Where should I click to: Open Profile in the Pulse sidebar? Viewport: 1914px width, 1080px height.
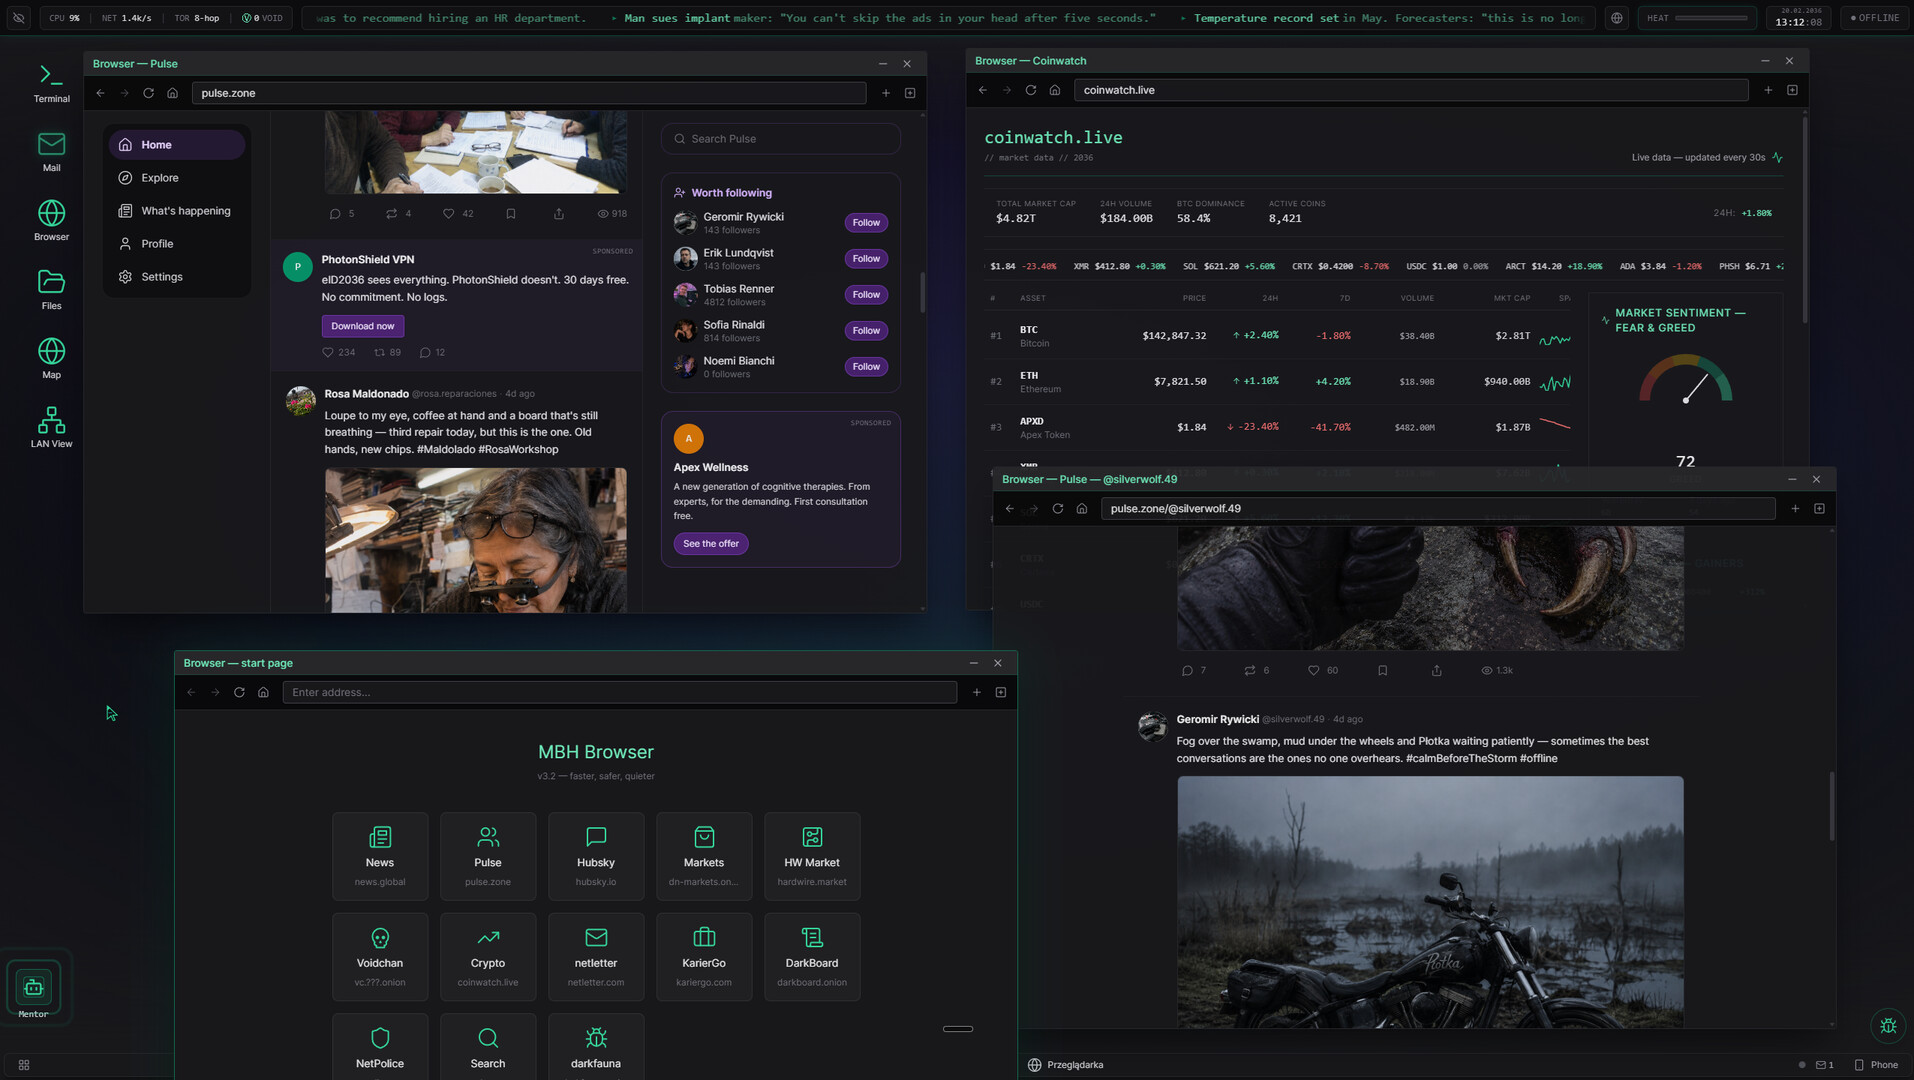(176, 244)
